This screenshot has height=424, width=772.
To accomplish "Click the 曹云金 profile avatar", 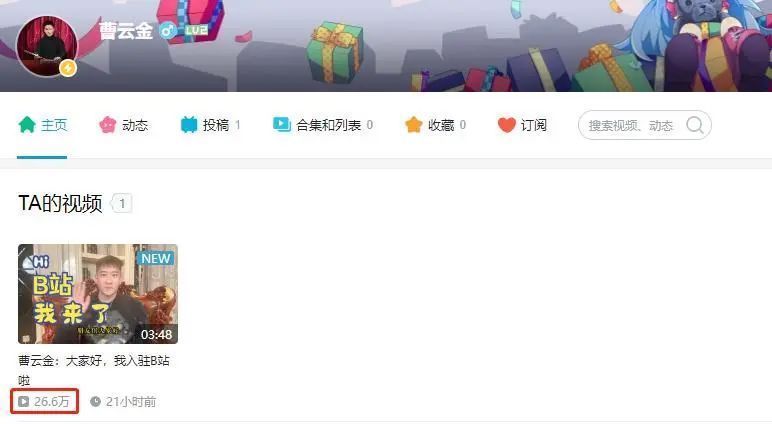I will 47,46.
